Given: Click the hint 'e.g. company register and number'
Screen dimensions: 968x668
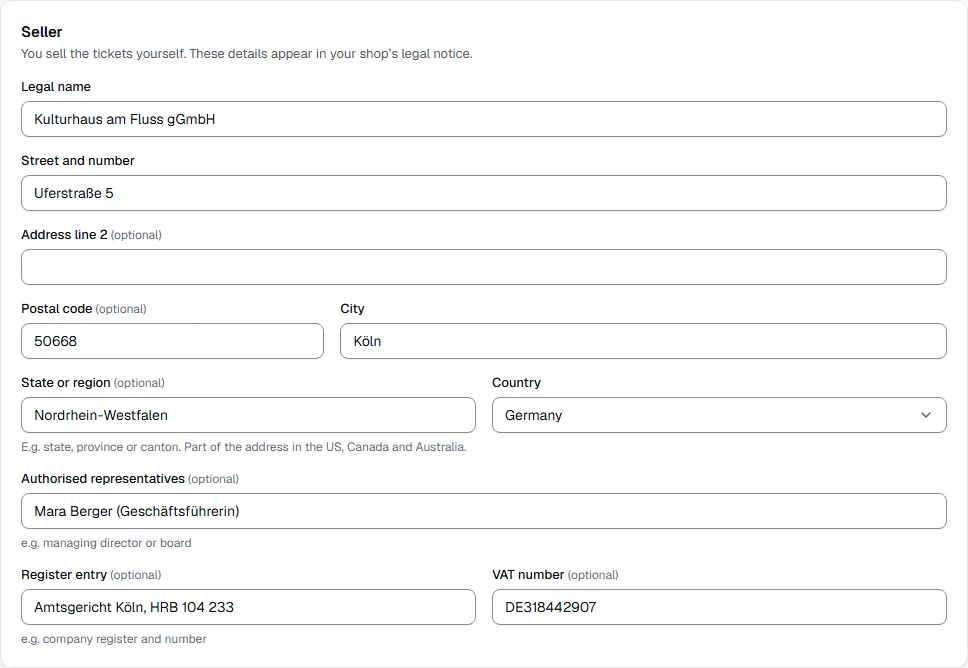Looking at the screenshot, I should coord(114,639).
